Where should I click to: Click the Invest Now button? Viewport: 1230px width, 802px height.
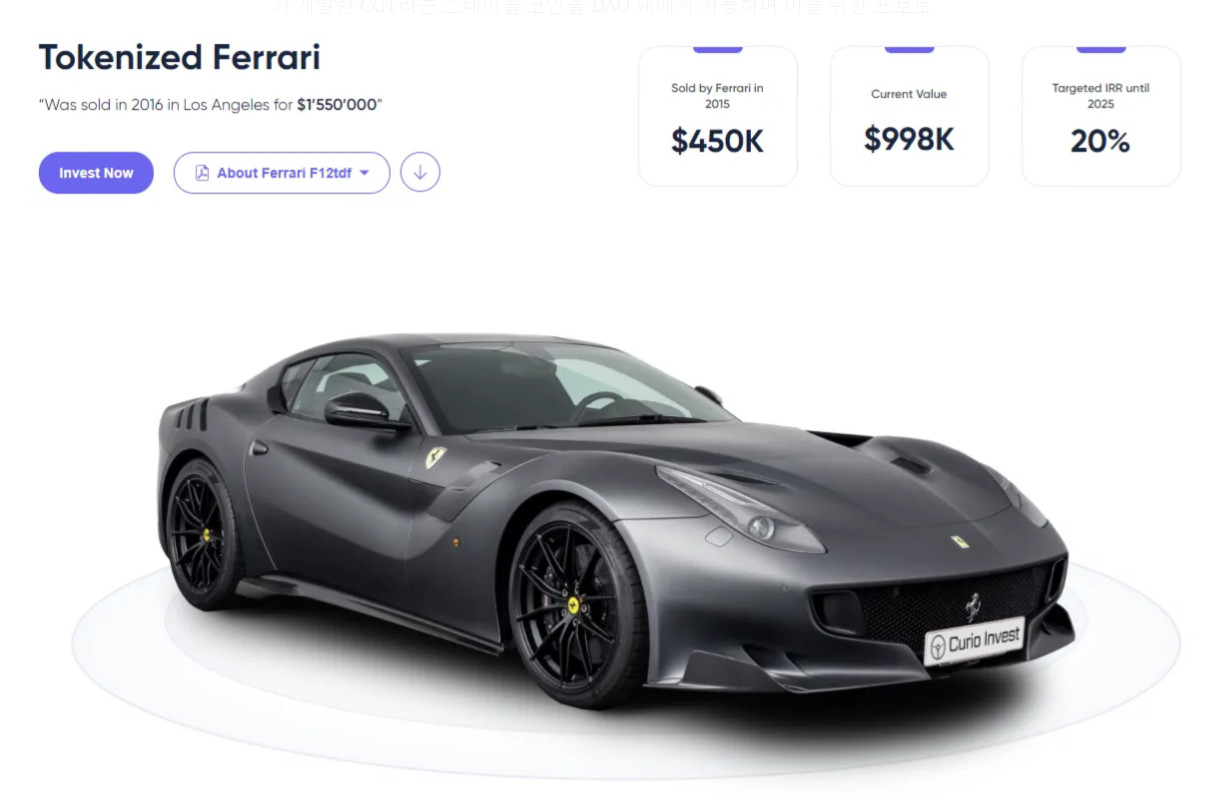[96, 173]
